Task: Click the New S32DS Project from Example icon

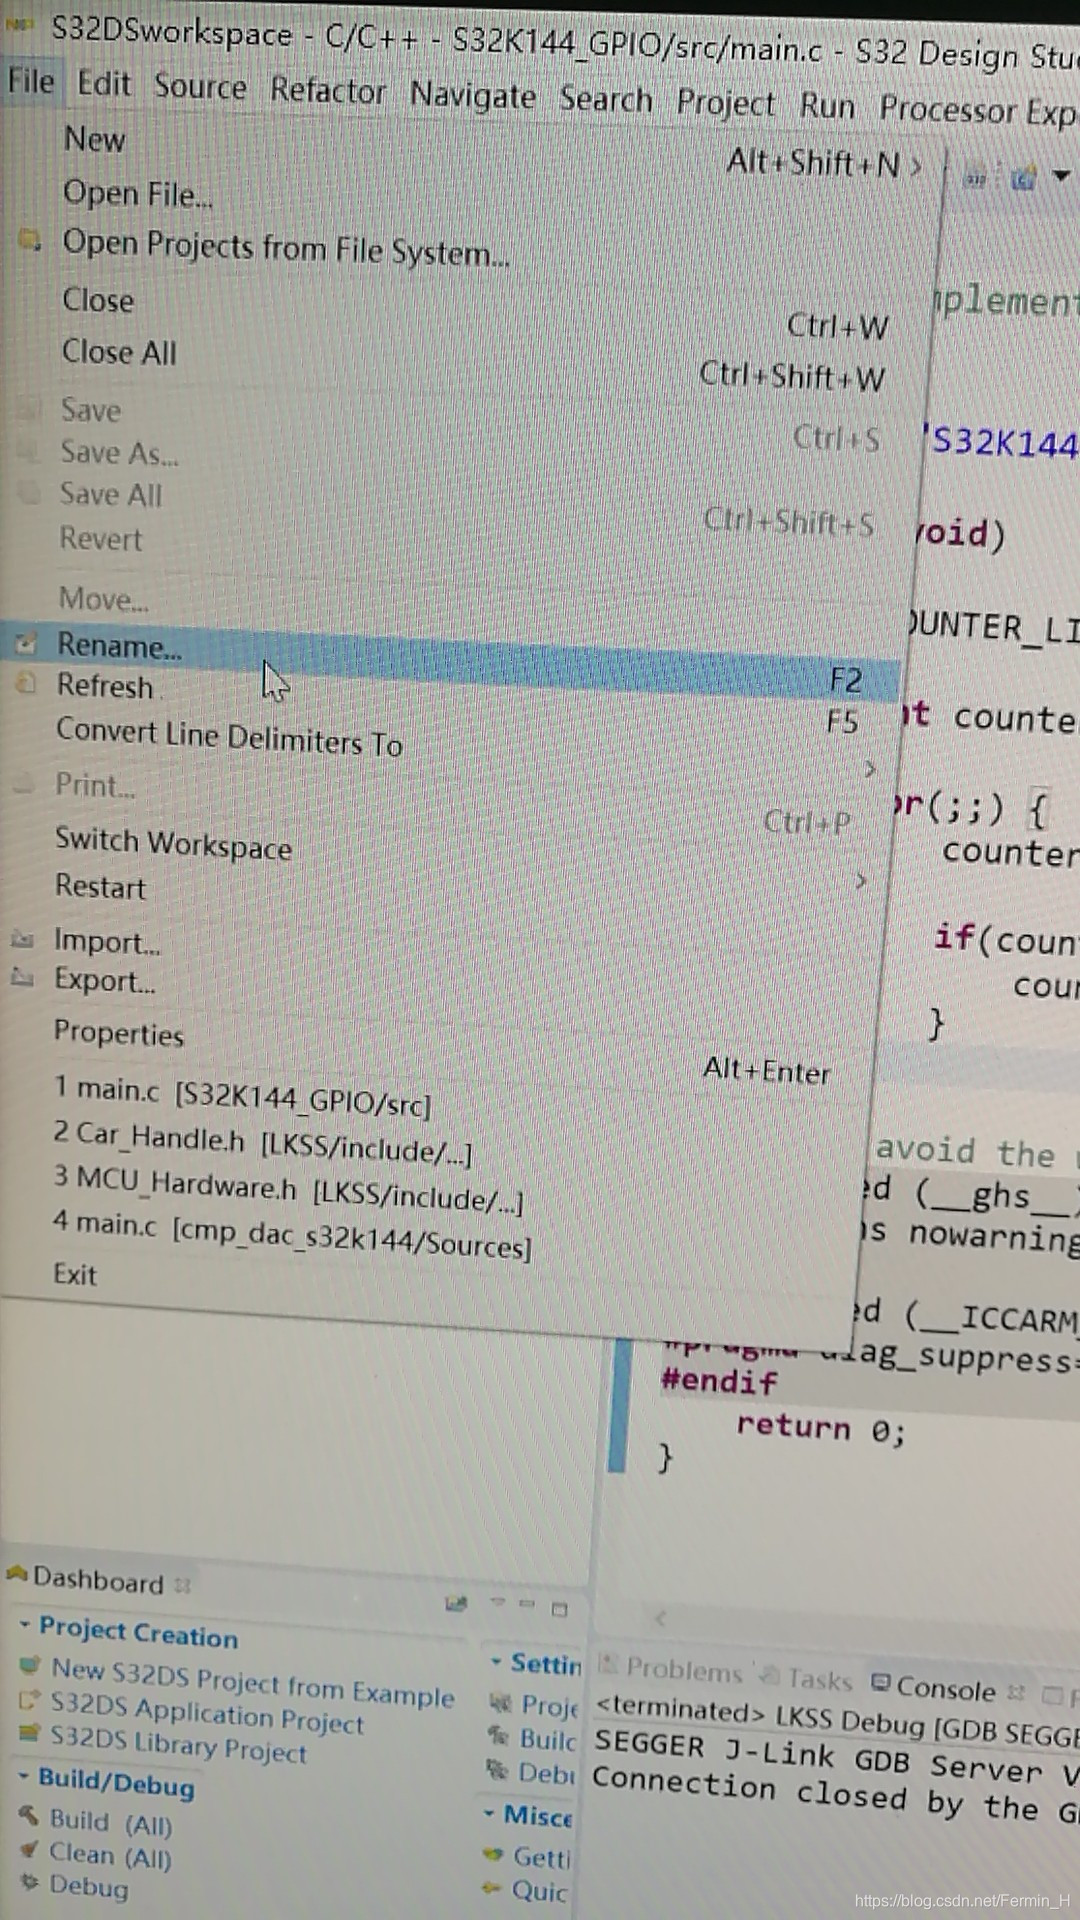Action: click(31, 1666)
